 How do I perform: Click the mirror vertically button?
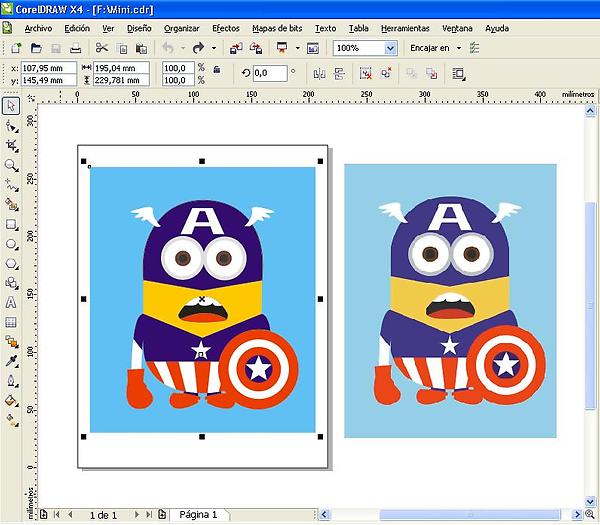339,73
